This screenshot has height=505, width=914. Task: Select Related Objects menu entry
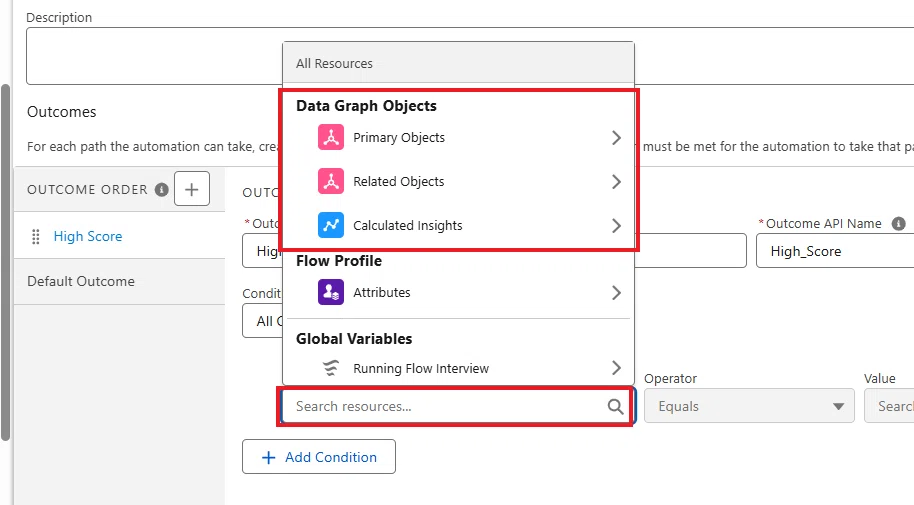pos(458,181)
